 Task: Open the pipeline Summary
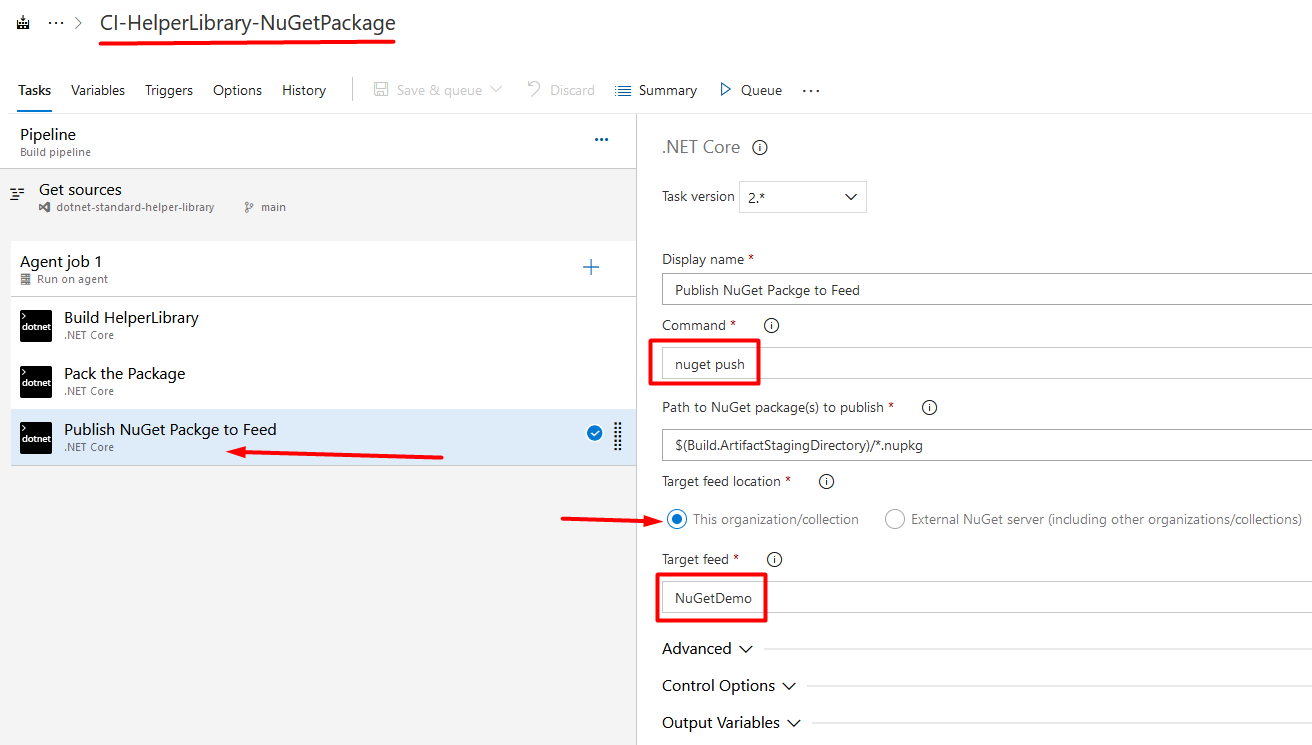click(656, 90)
